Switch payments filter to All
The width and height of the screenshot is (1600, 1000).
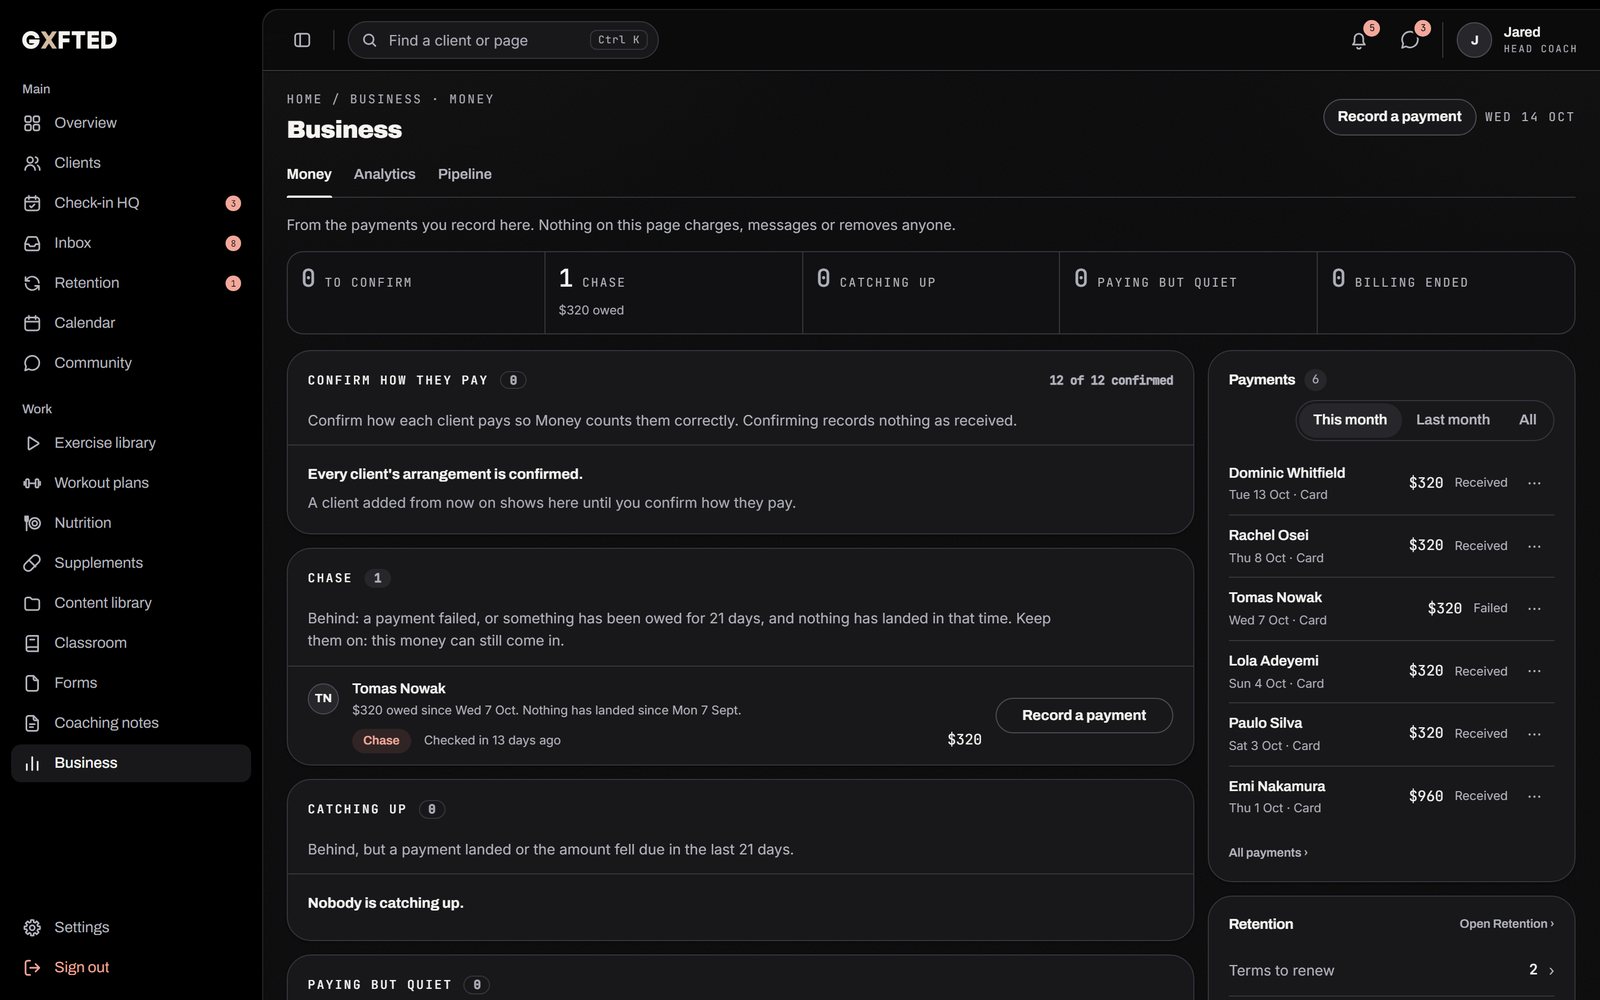click(1527, 420)
